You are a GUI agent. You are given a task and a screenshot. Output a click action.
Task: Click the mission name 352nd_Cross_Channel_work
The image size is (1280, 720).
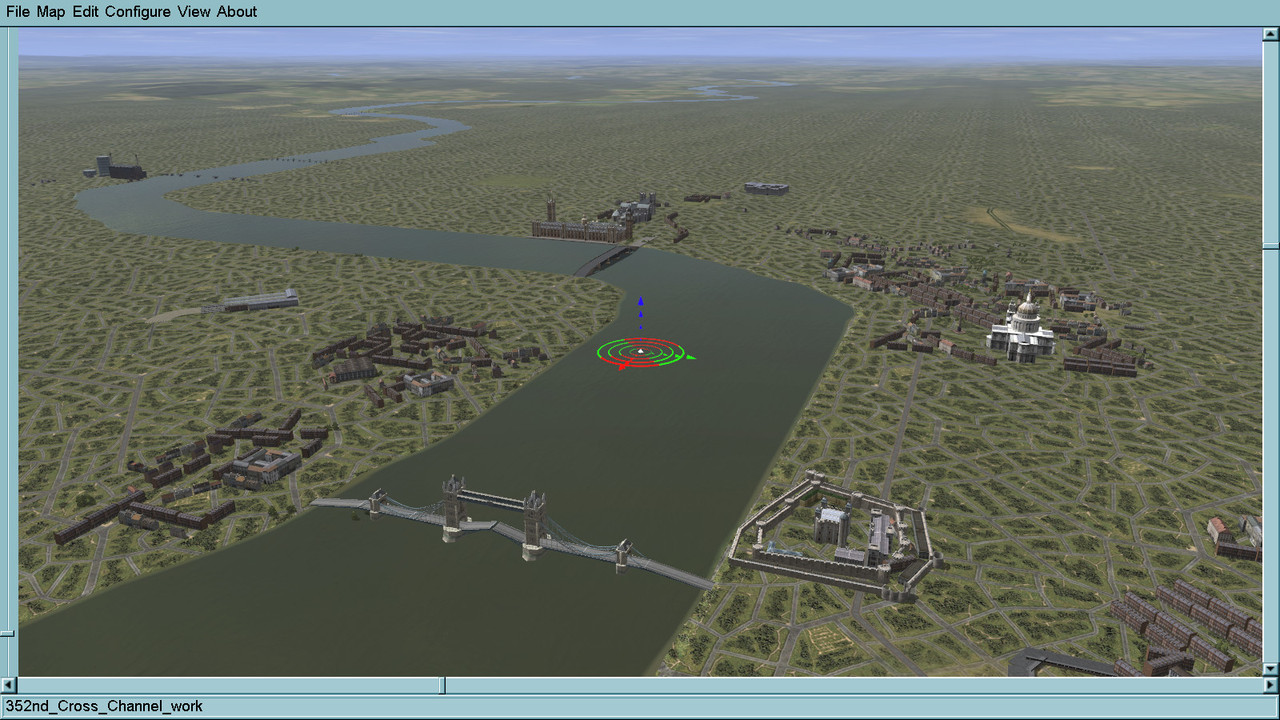pos(104,706)
